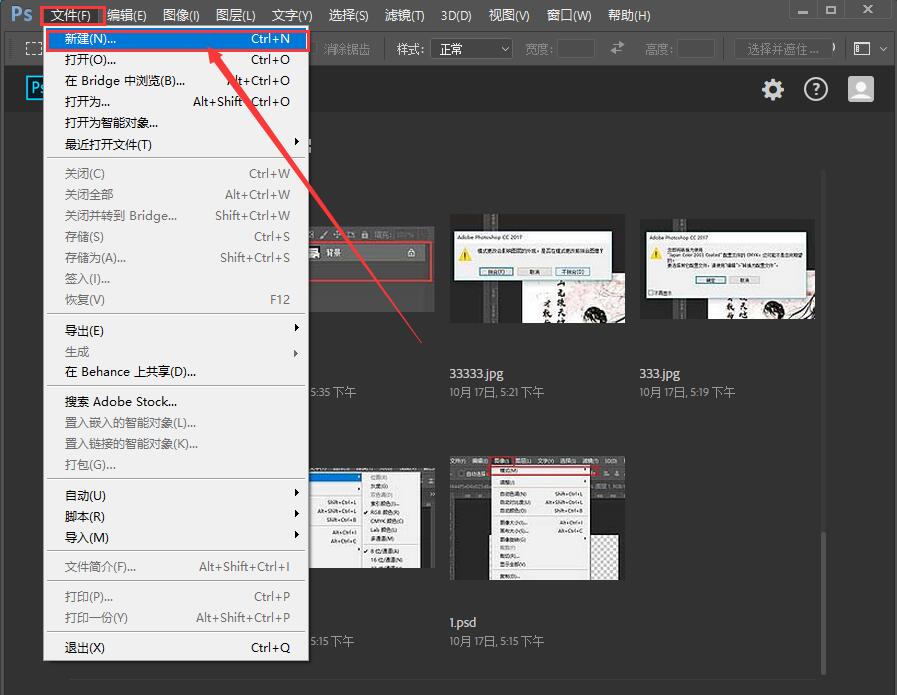Open the 编辑(E) menu

[126, 15]
